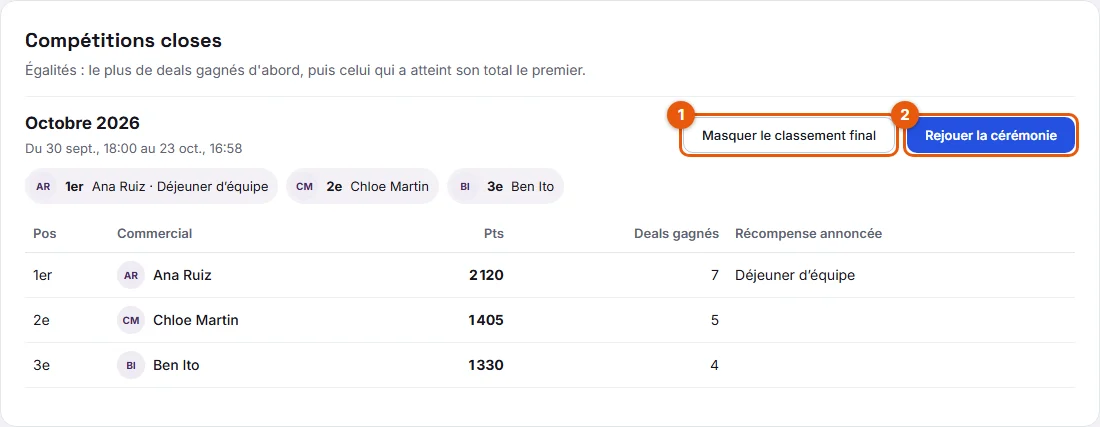Image resolution: width=1100 pixels, height=427 pixels.
Task: Click Ana Ruiz avatar in table row
Action: (x=131, y=276)
